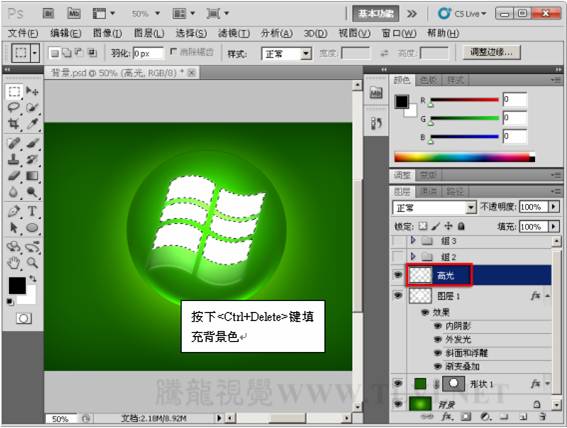This screenshot has width=567, height=428.
Task: Switch to the 路径 tab
Action: click(x=455, y=192)
